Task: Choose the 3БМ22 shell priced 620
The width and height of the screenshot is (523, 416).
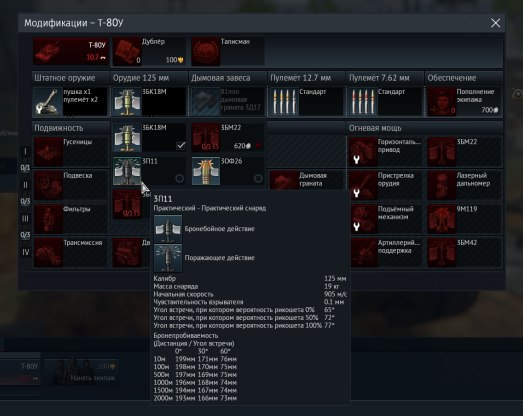Action: (x=228, y=138)
